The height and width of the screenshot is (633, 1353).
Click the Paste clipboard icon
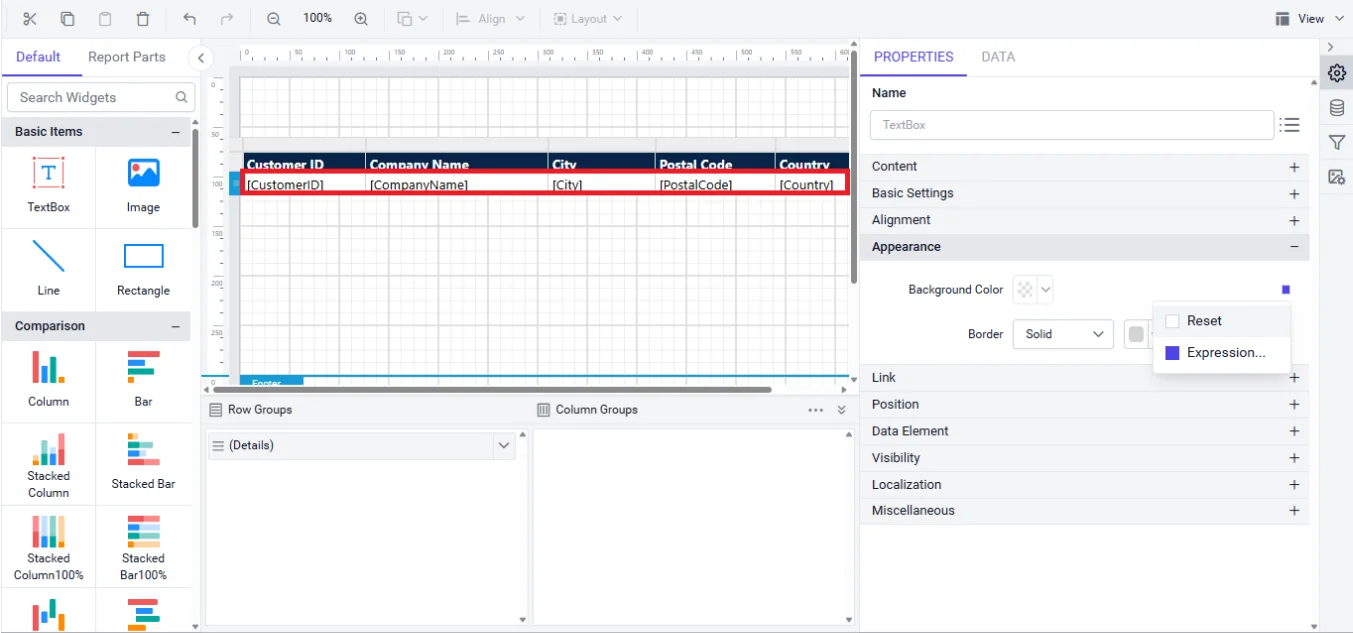pos(105,19)
